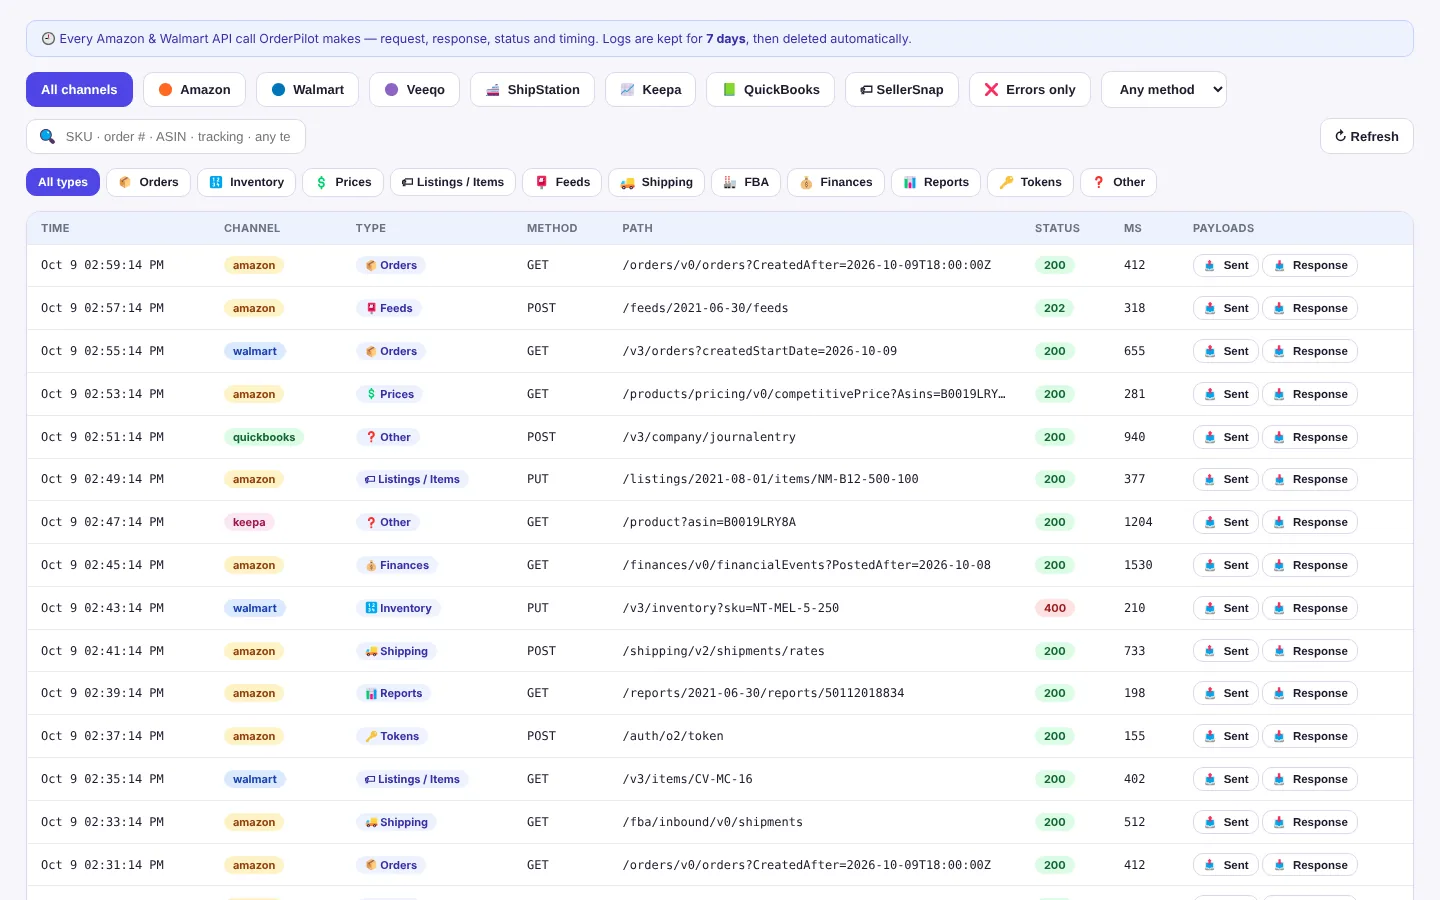Click the orange Amazon channel dot

click(166, 90)
